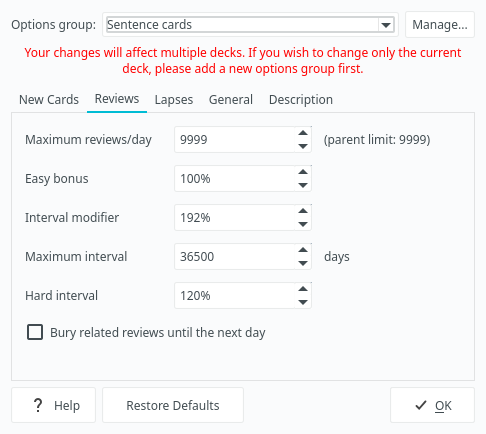Enable Bury related reviews checkbox
The height and width of the screenshot is (434, 486).
click(35, 332)
